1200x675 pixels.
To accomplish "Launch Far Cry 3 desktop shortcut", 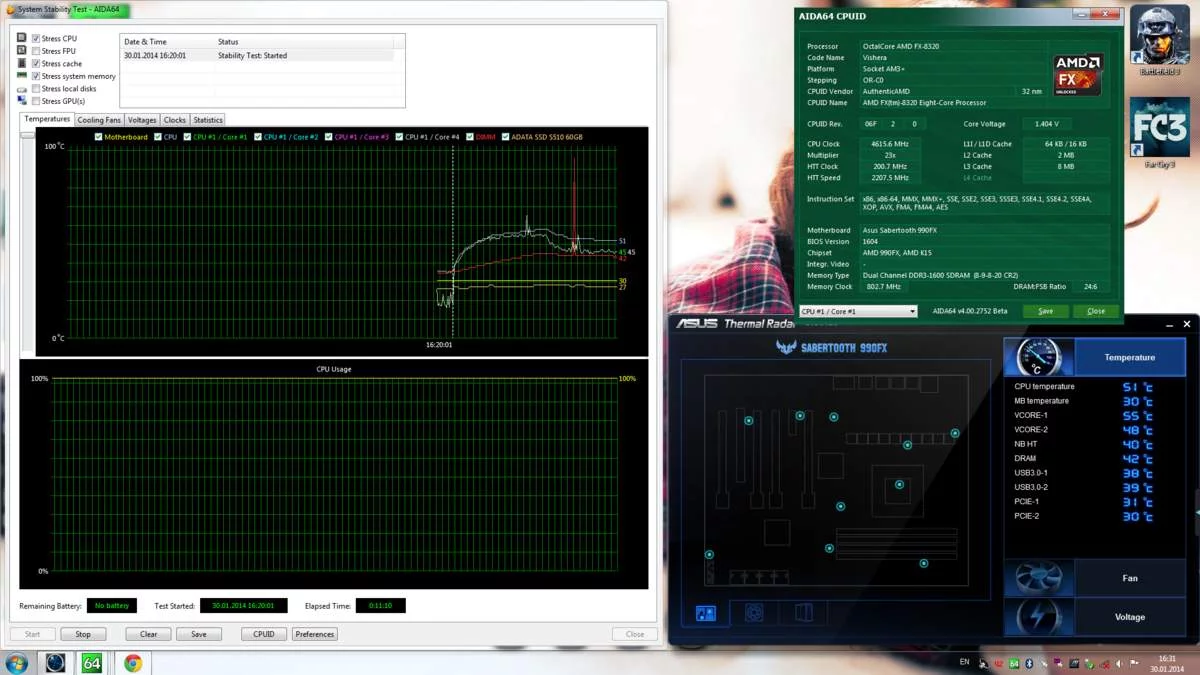I will (1159, 128).
